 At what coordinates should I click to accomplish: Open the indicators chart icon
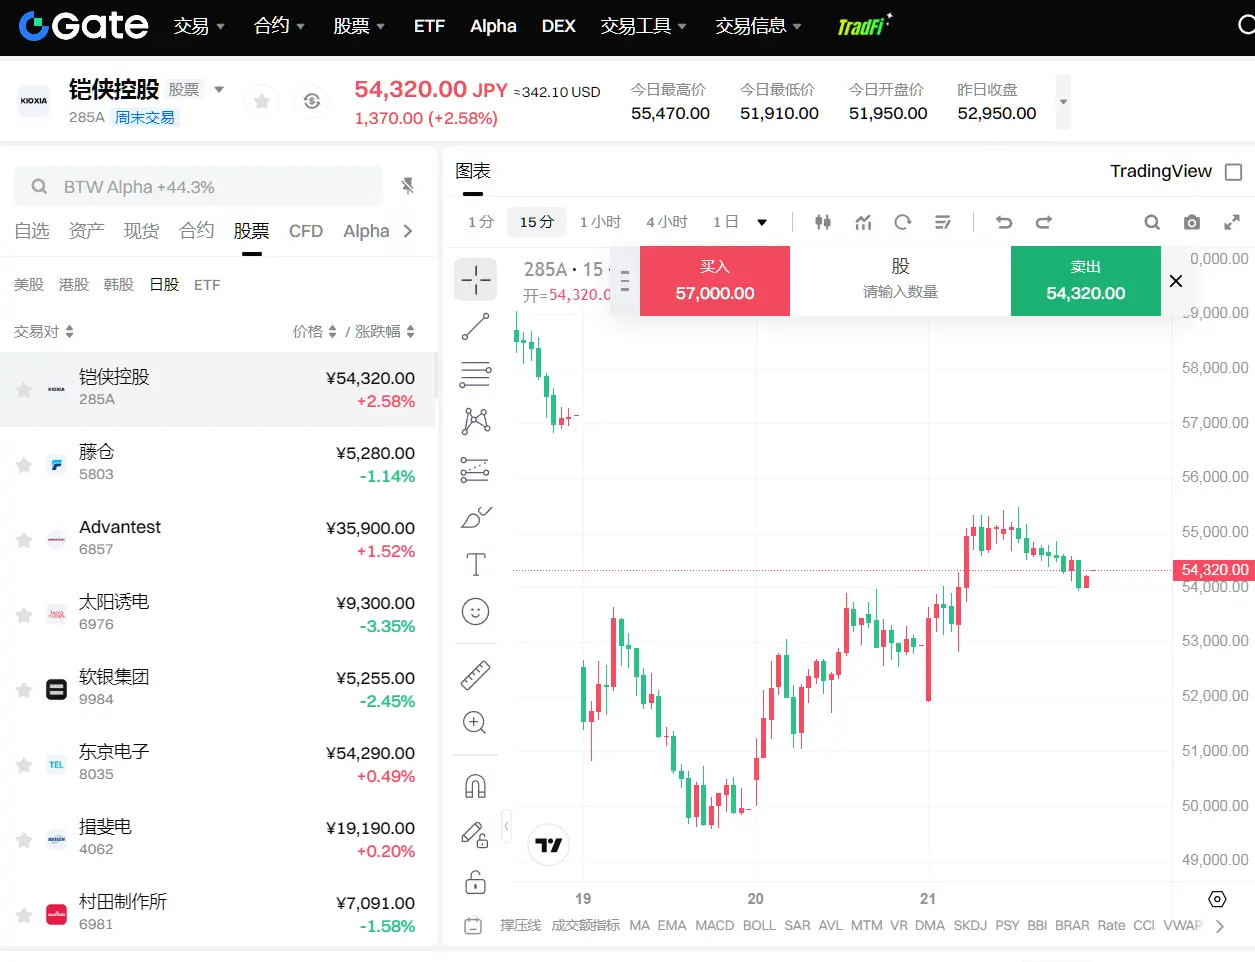(x=863, y=222)
